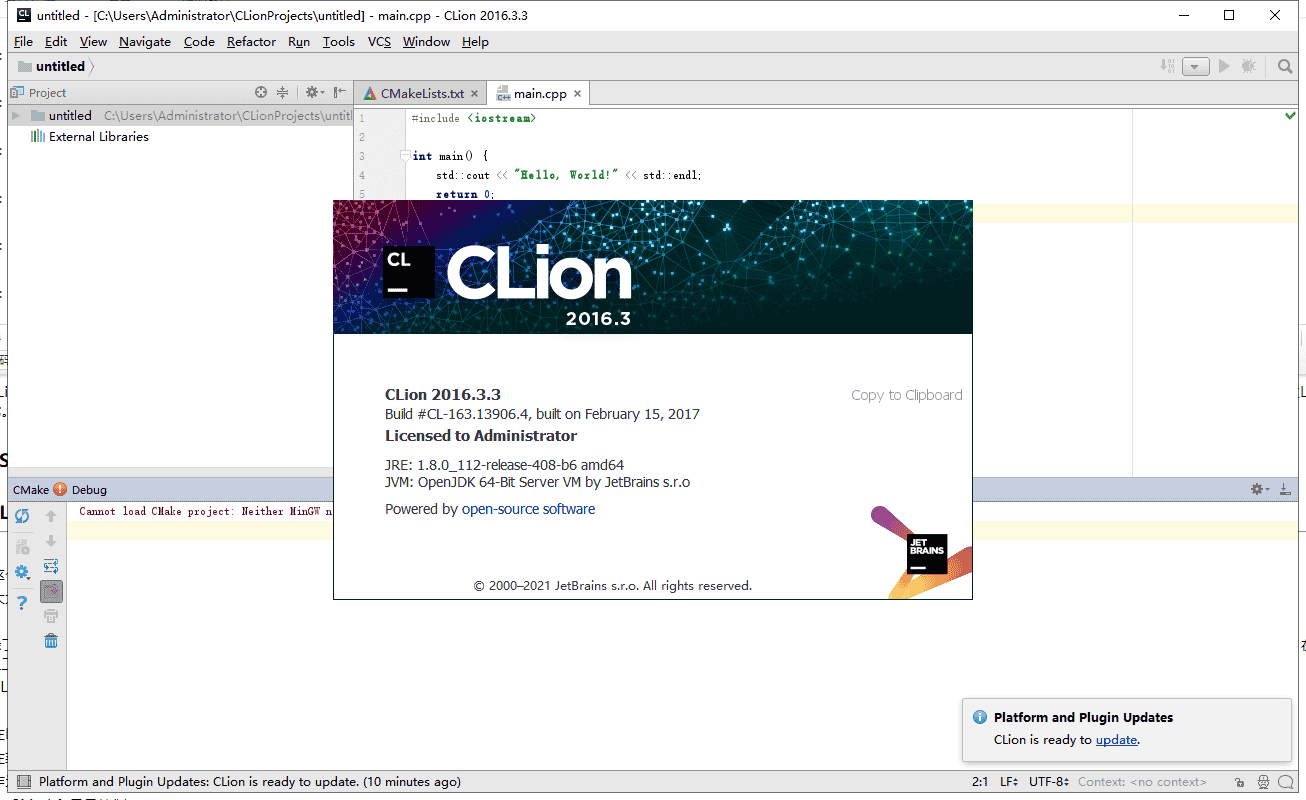Open the Refactor menu
The image size is (1306, 800).
[250, 41]
